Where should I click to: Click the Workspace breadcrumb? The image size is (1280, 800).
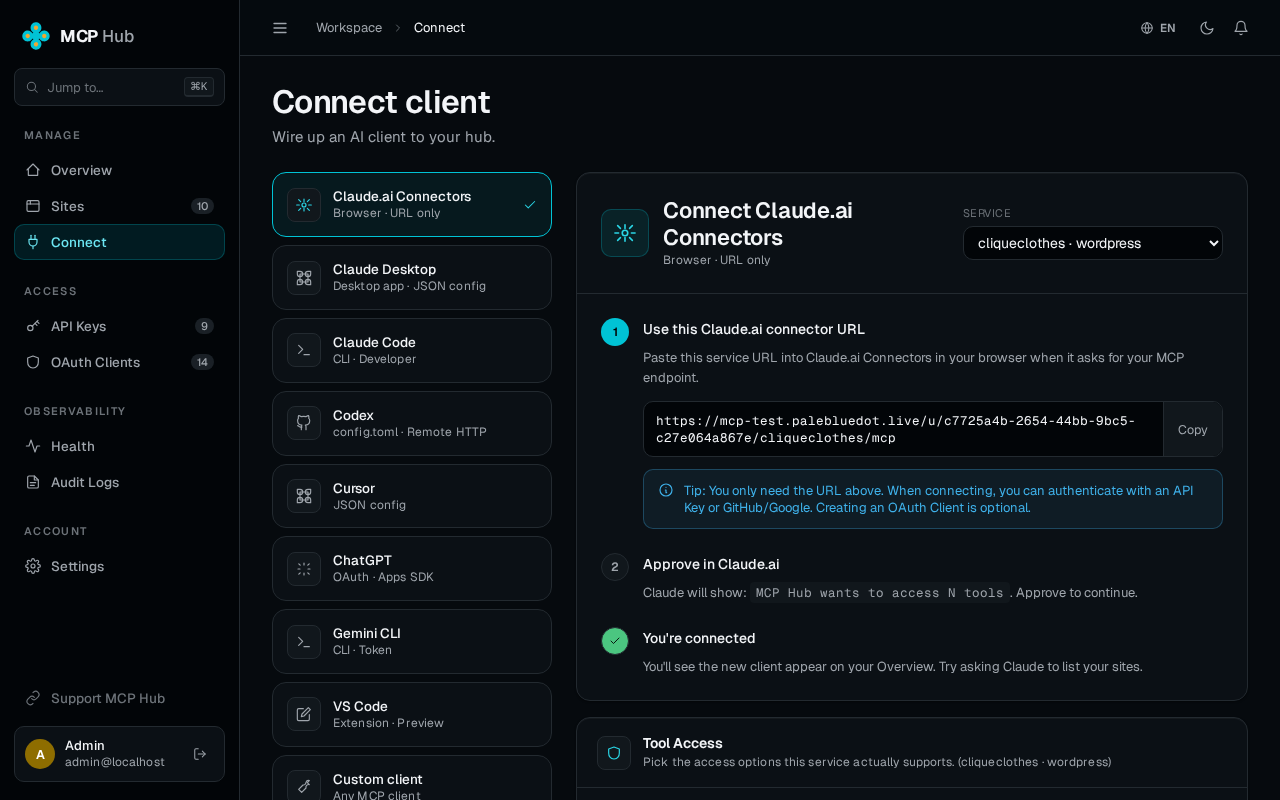pos(349,28)
